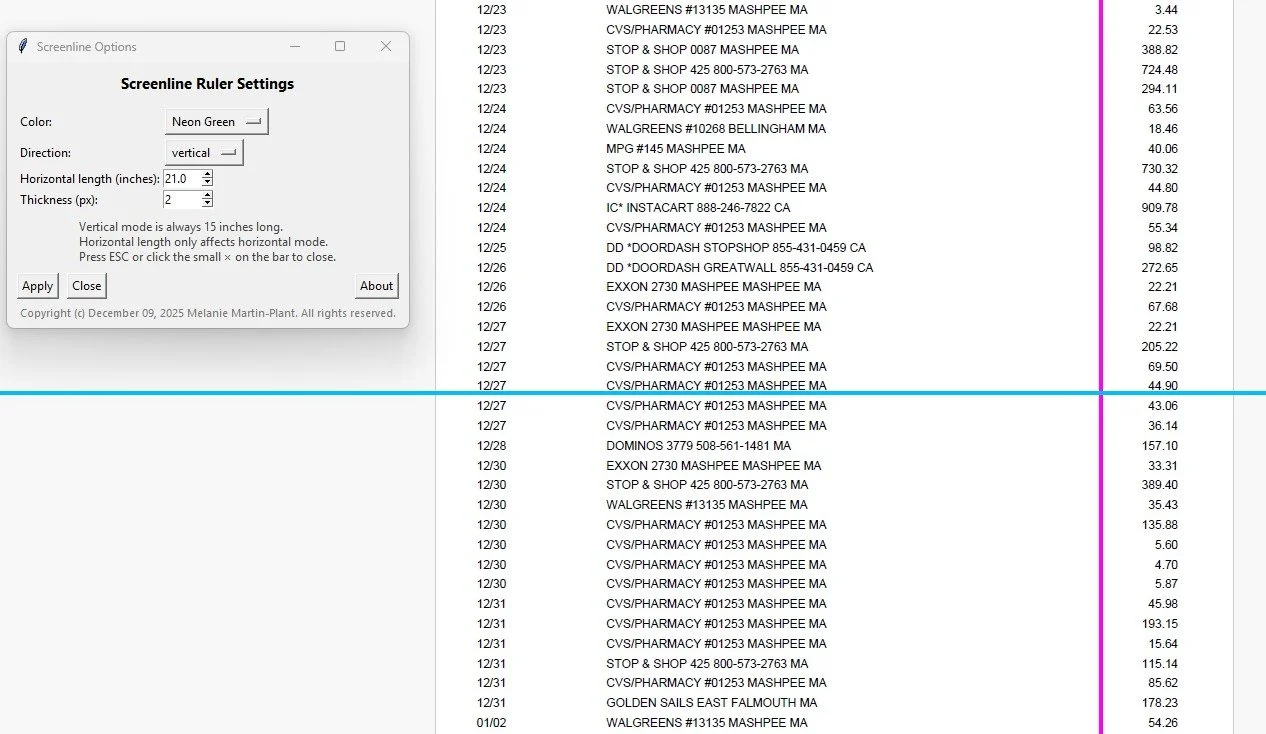
Task: Open the Color dropdown showing Neon Green
Action: click(x=216, y=122)
